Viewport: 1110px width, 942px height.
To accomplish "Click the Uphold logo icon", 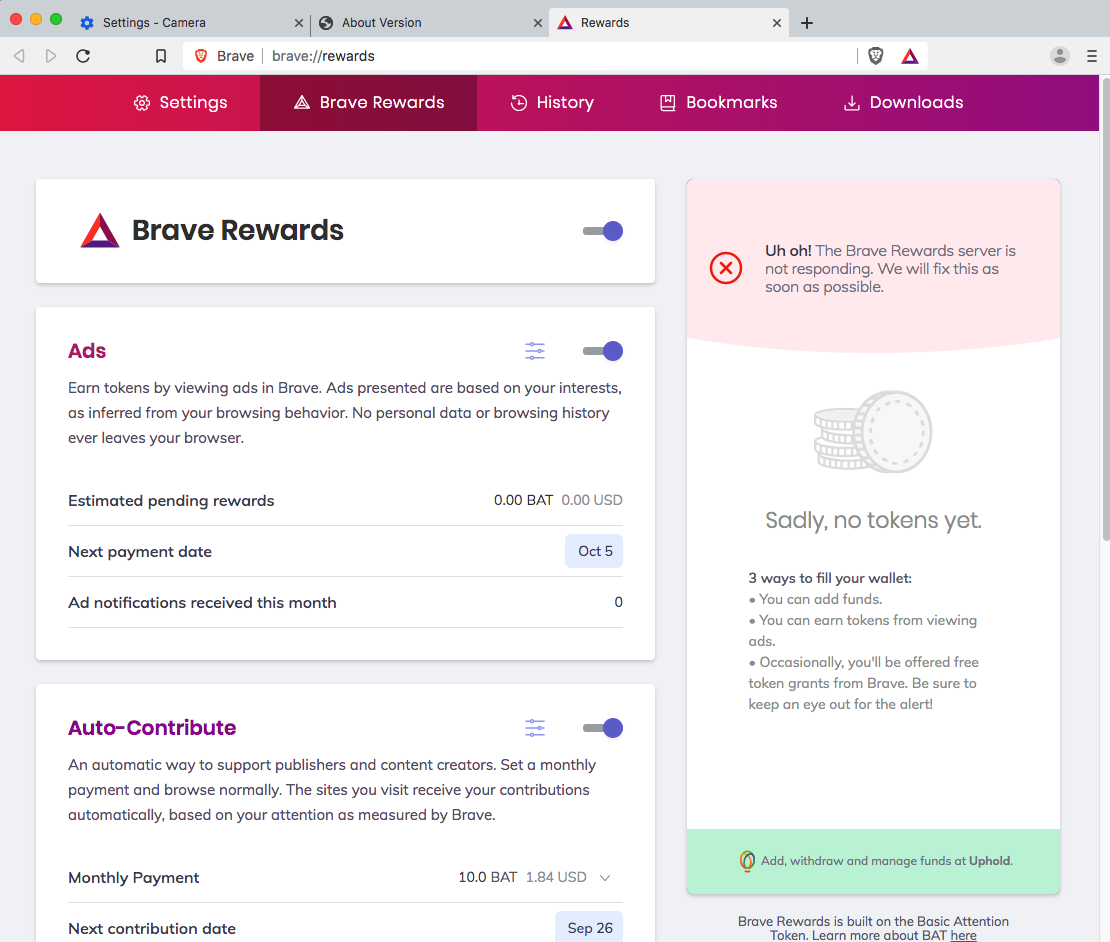I will (748, 861).
